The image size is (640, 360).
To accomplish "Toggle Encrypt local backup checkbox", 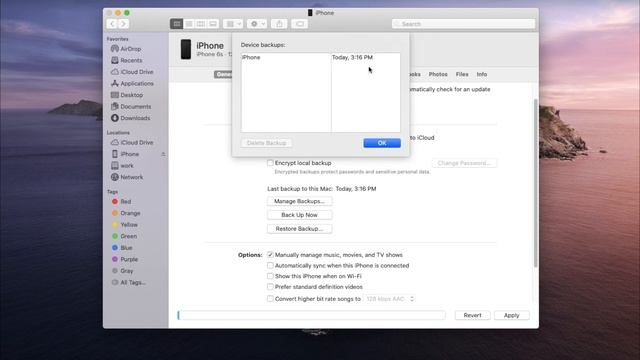I will tap(270, 163).
